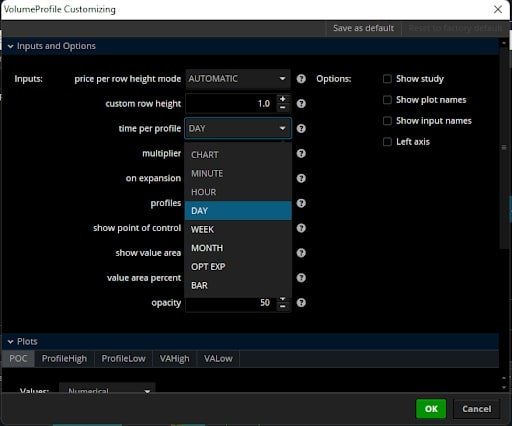
Task: Close the time per profile dropdown
Action: point(238,128)
